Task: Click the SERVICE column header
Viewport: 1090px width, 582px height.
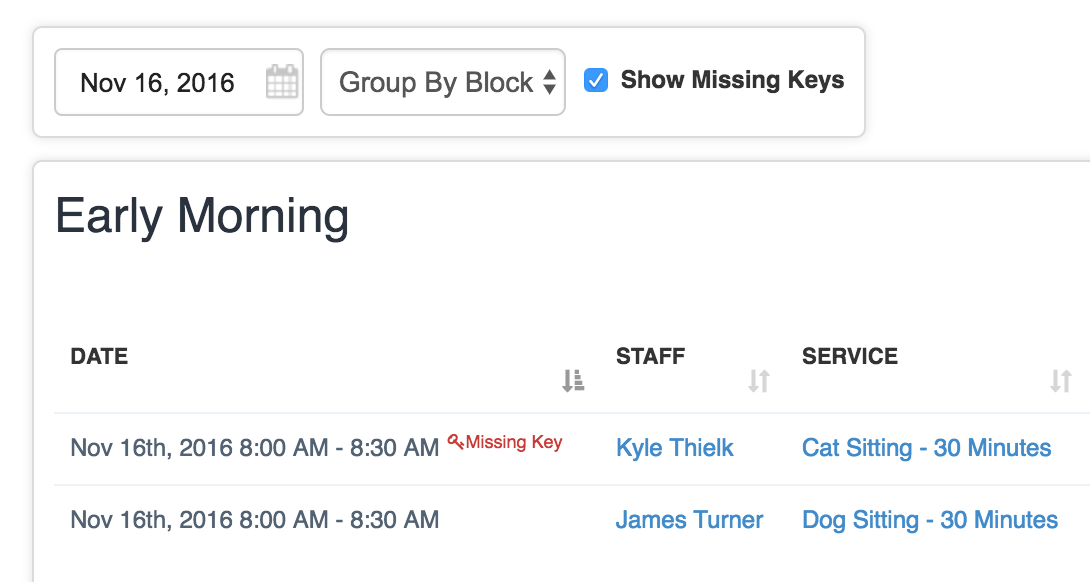Action: [x=849, y=356]
